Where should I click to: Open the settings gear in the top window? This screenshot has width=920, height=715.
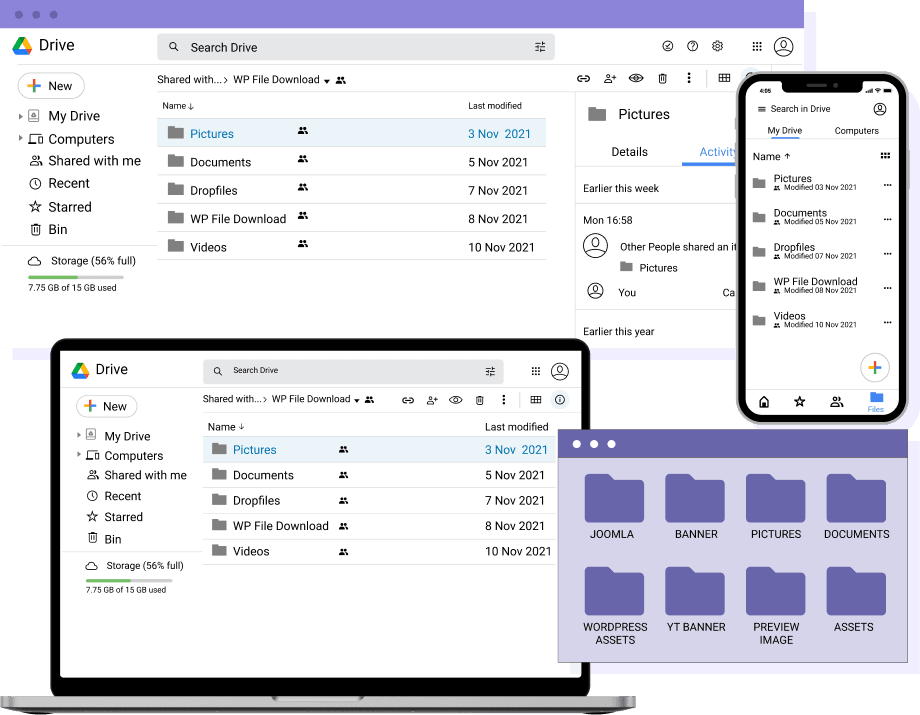(717, 46)
